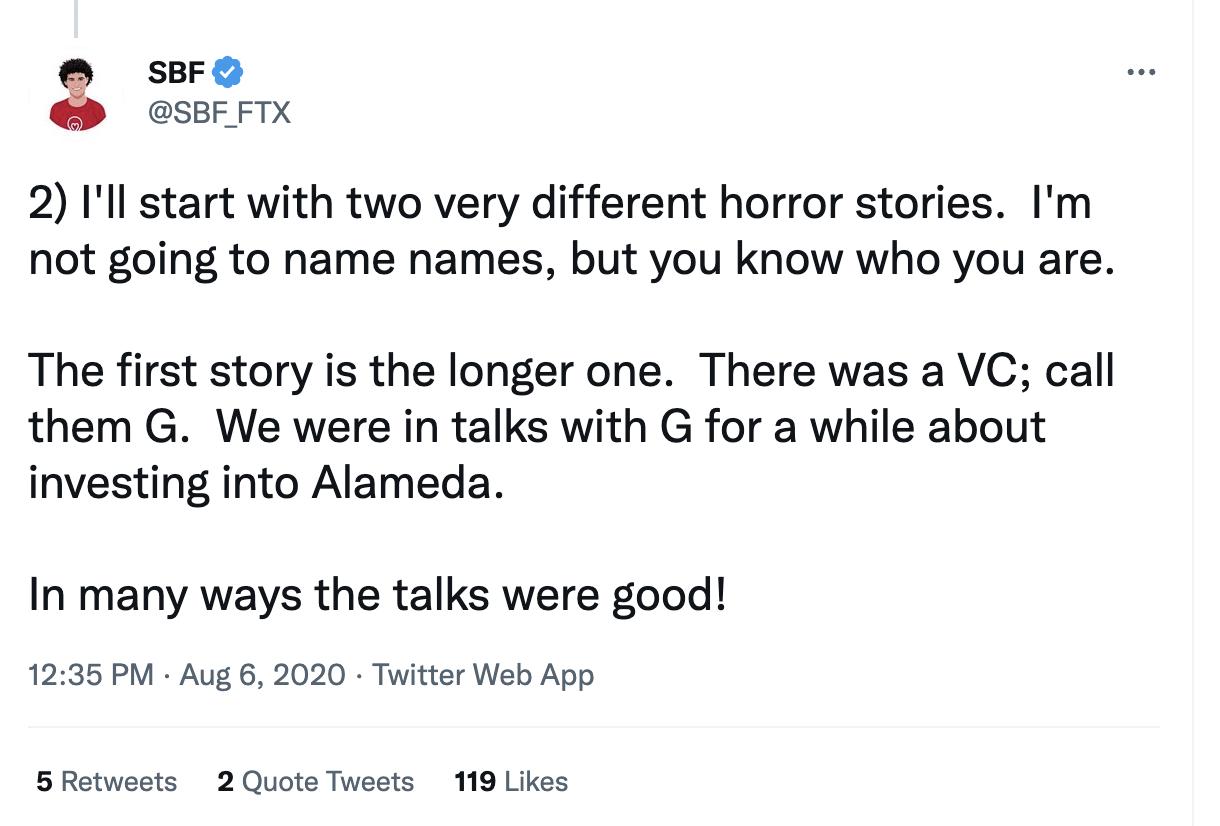This screenshot has width=1220, height=826.
Task: View the 5 Retweets list
Action: [x=106, y=781]
